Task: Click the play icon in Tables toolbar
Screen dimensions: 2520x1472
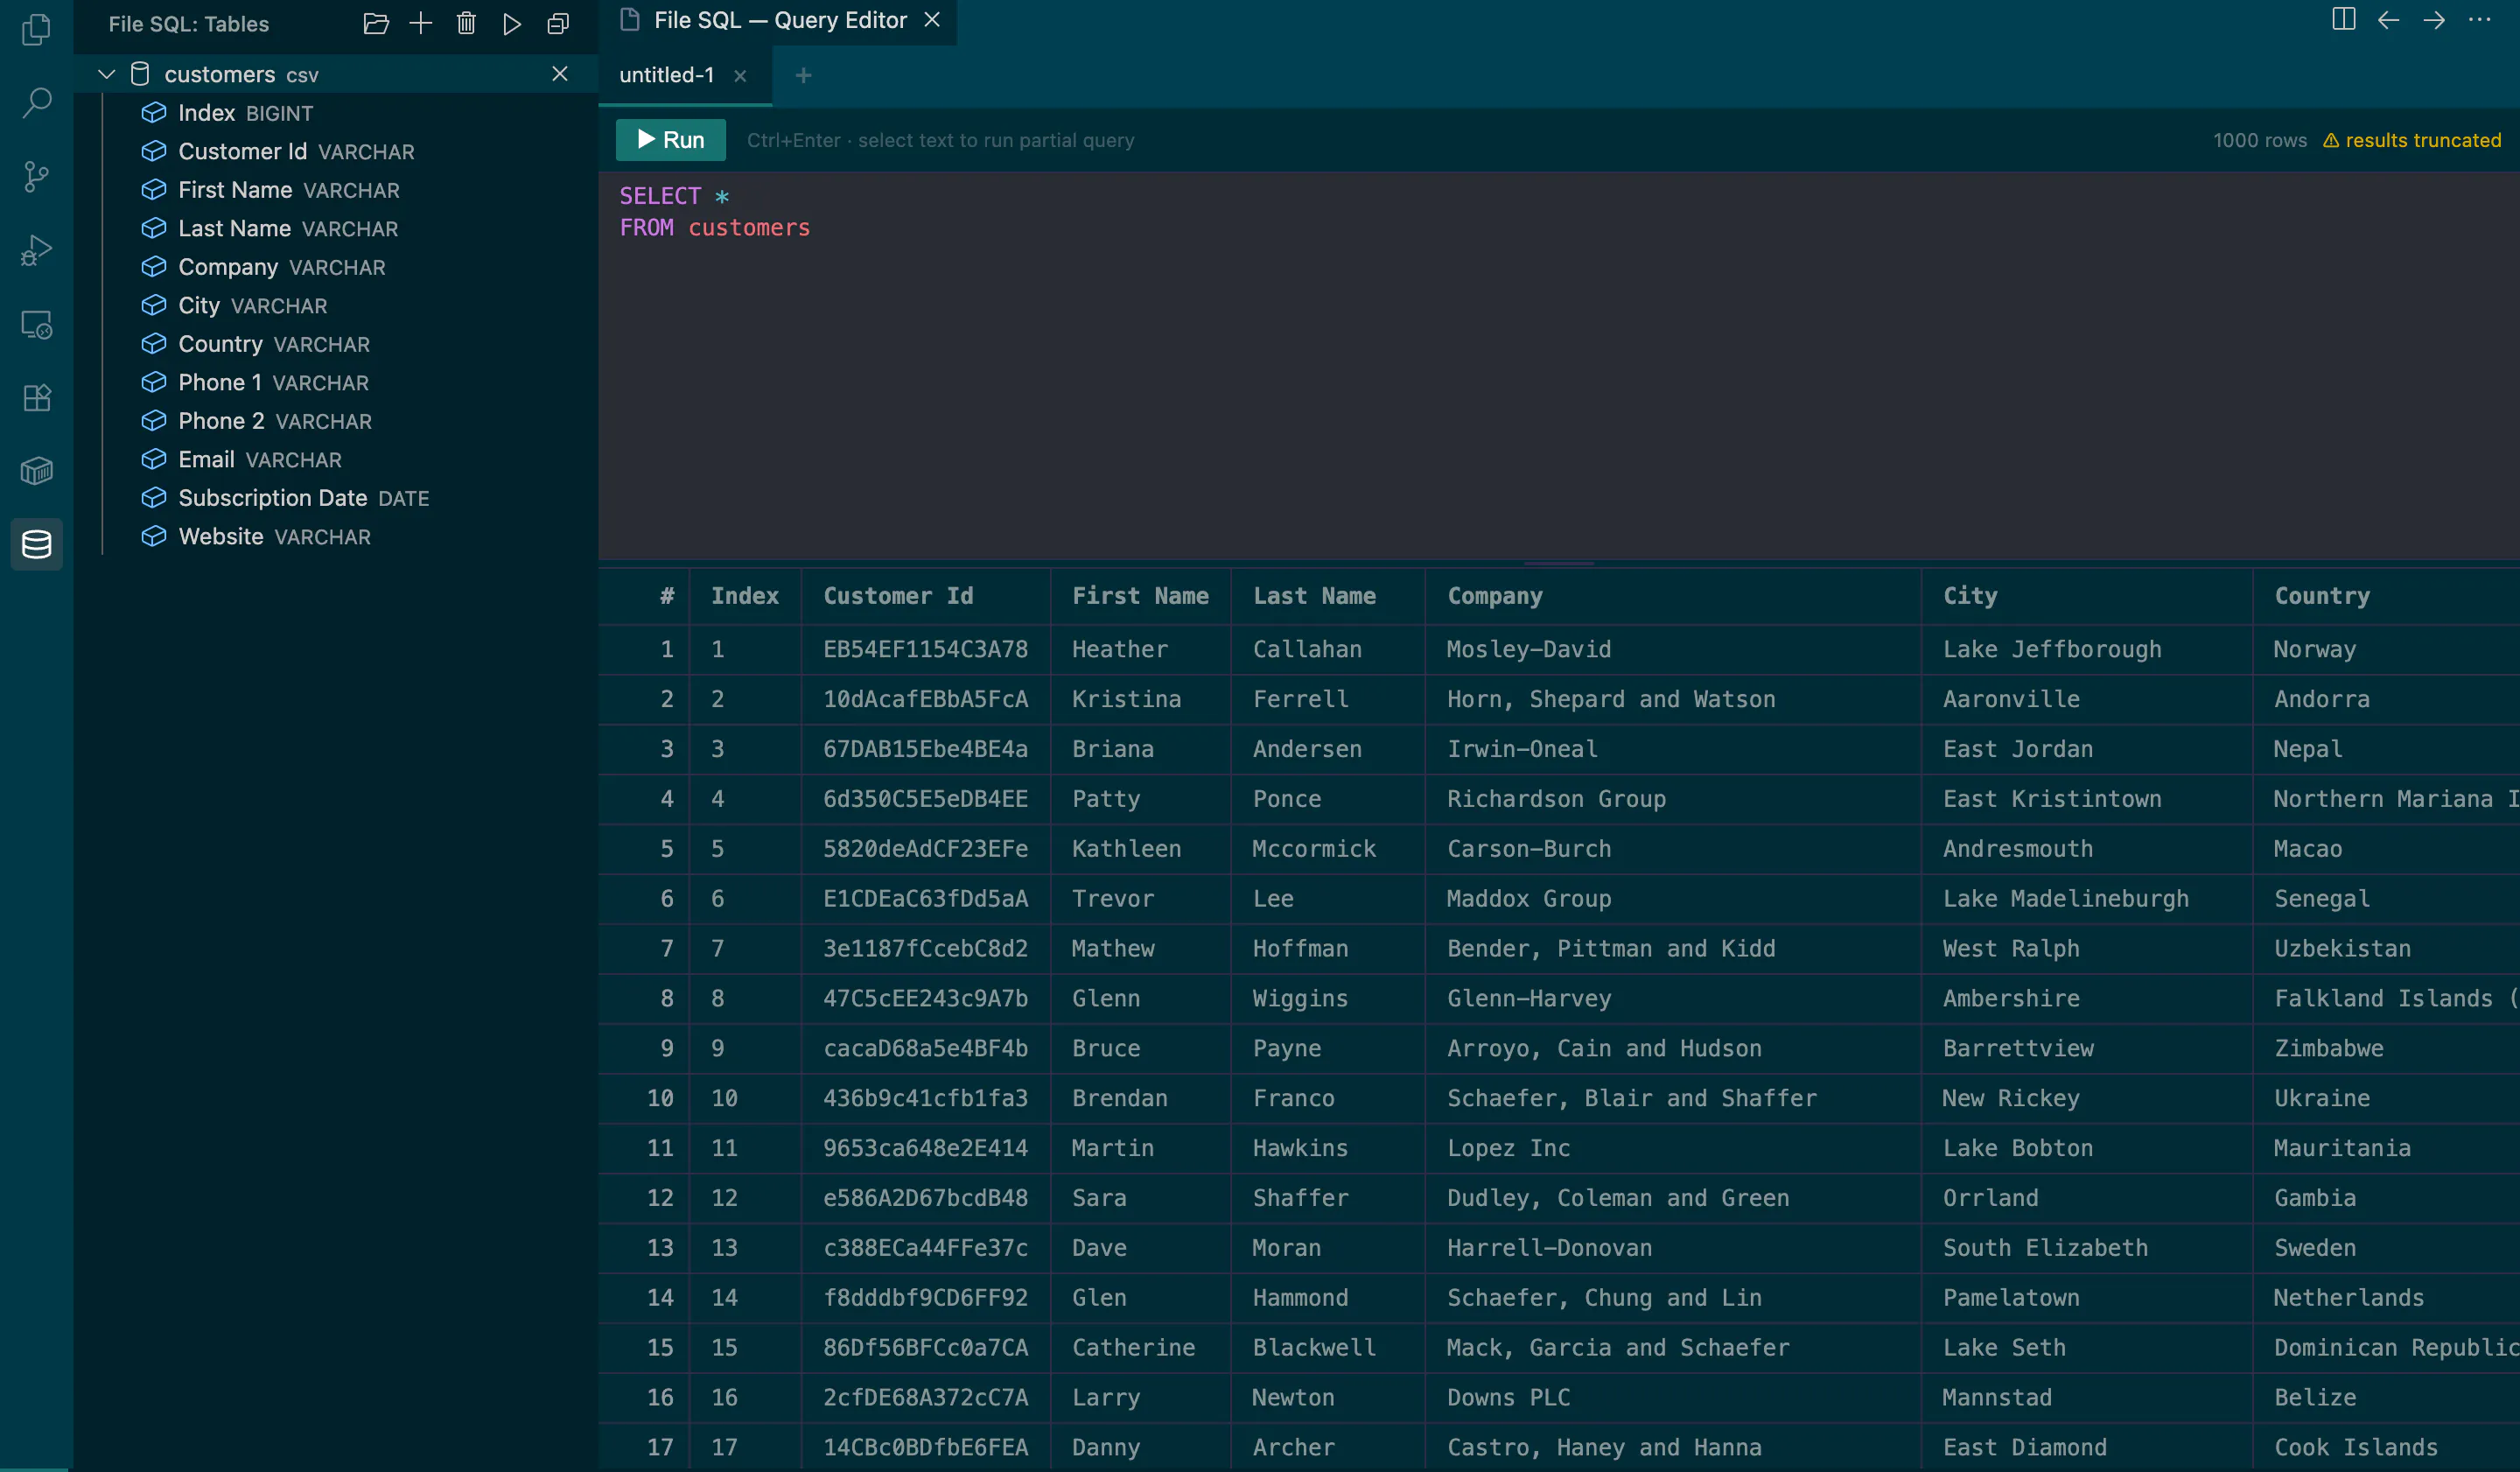Action: coord(512,24)
